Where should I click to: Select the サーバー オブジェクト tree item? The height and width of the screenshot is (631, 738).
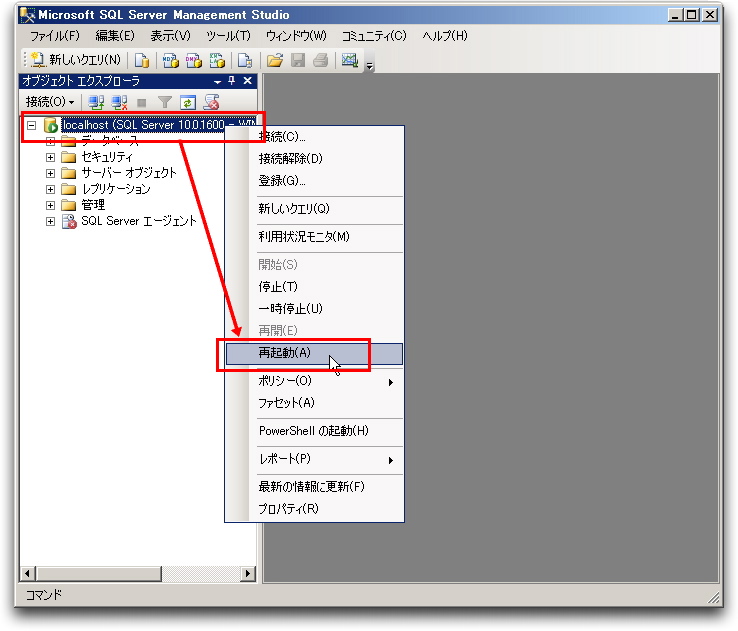pyautogui.click(x=129, y=173)
